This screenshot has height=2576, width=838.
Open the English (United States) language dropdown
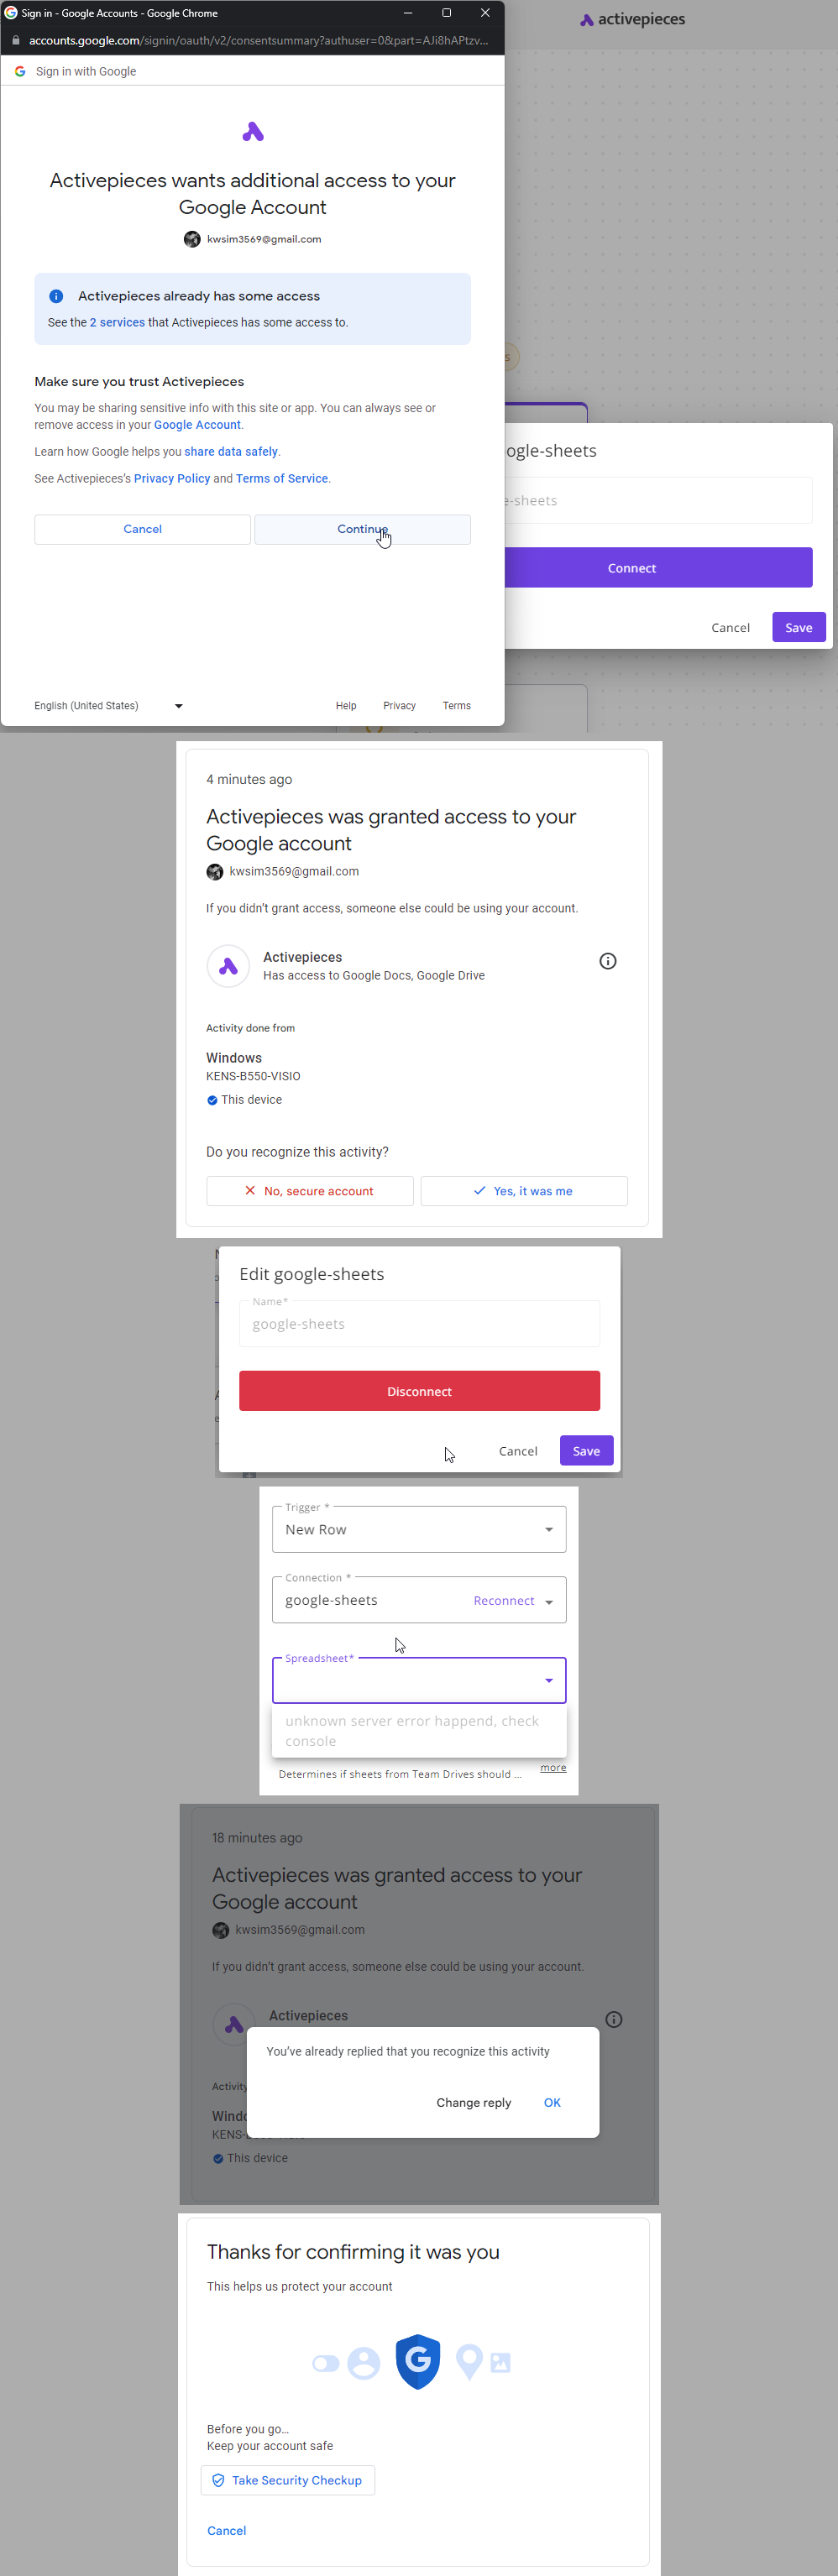(109, 706)
